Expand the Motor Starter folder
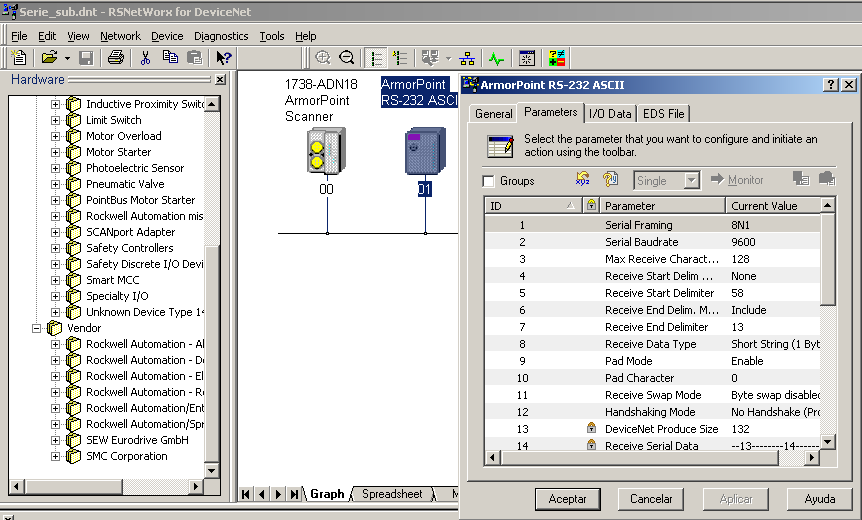 [55, 152]
